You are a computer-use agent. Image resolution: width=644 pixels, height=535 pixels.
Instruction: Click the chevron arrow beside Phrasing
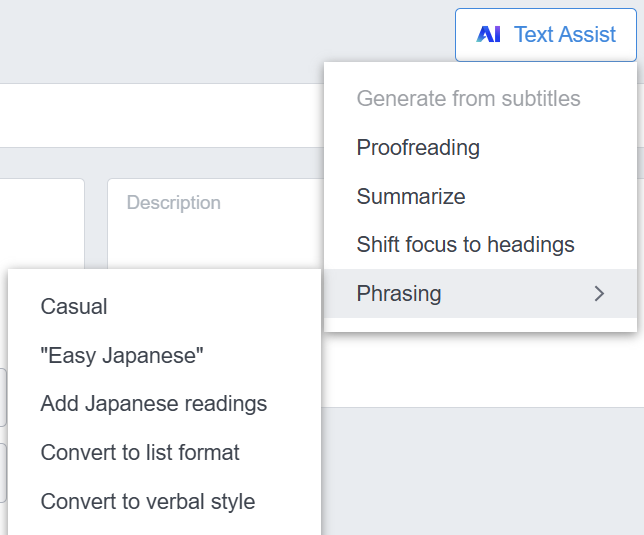coord(599,294)
